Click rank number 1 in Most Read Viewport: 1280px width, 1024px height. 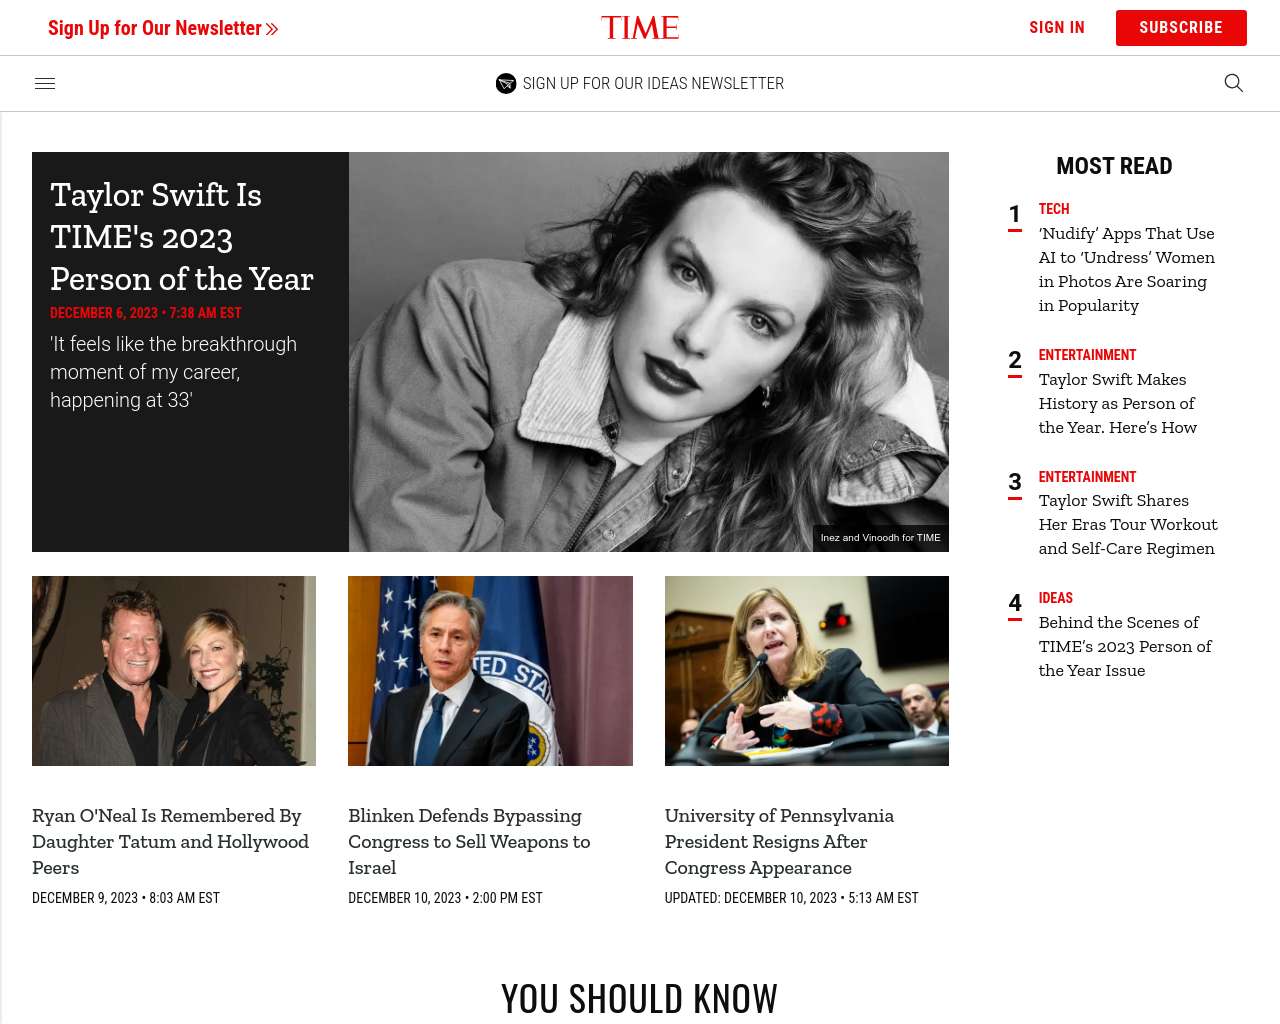point(1015,215)
